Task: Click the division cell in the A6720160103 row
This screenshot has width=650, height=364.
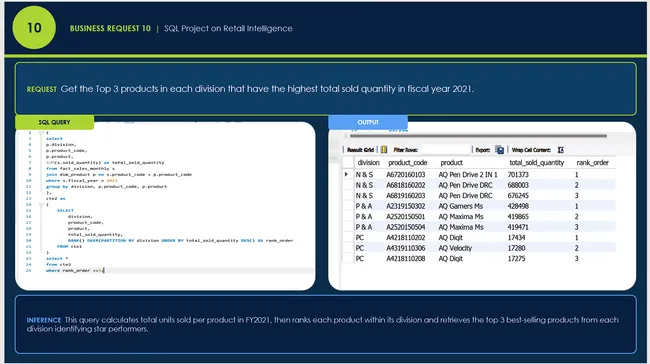Action: (x=364, y=175)
